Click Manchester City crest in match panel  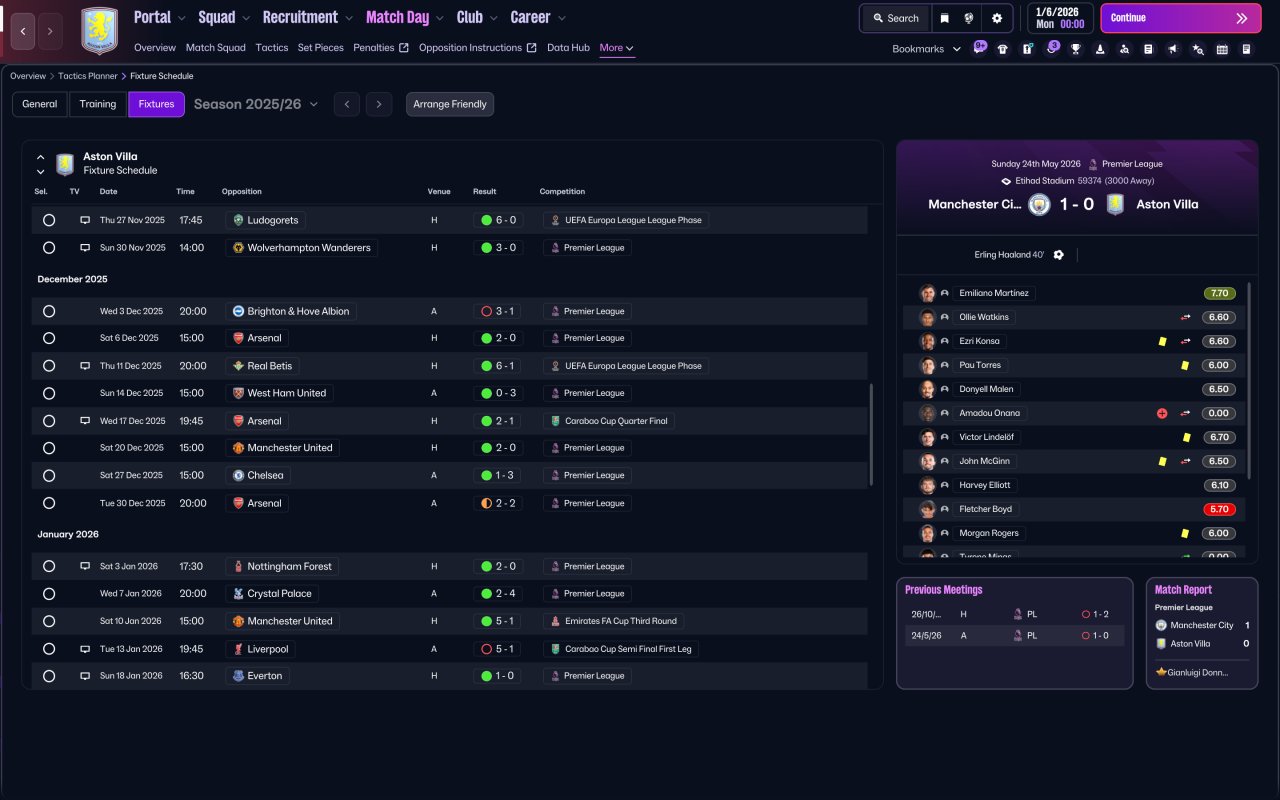(1039, 204)
